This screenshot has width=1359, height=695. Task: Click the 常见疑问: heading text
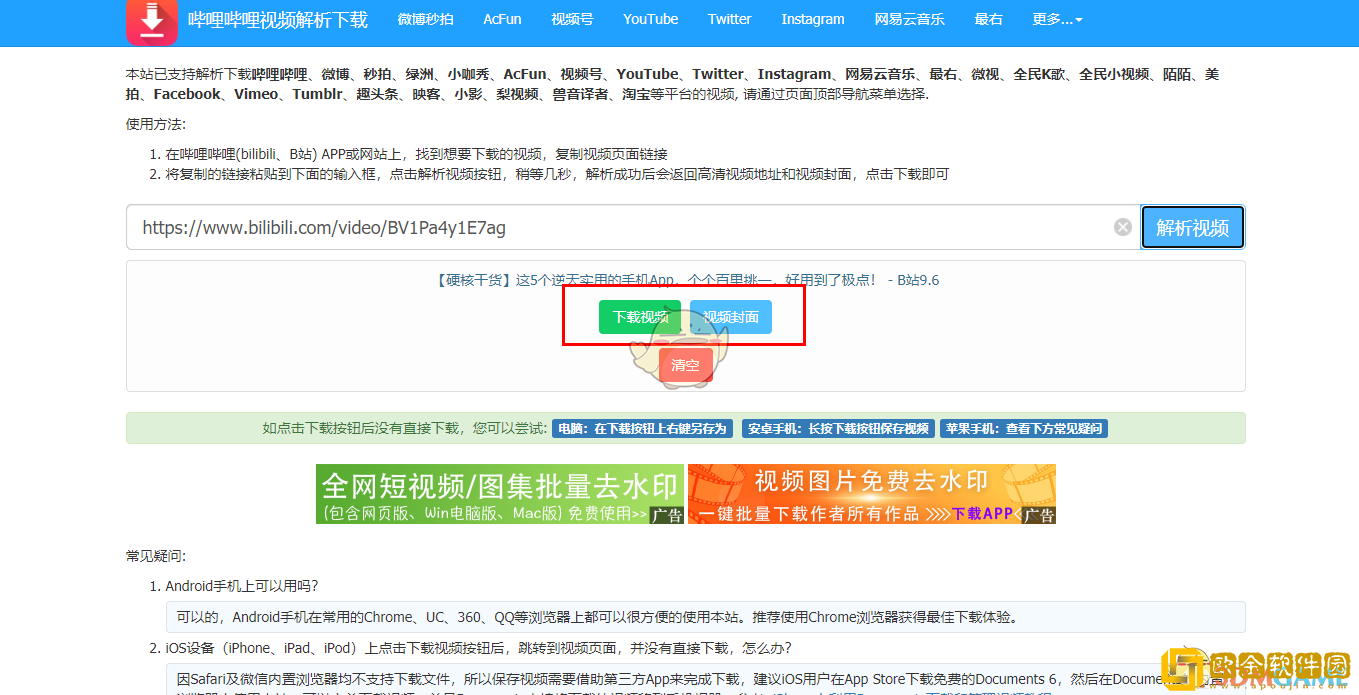(156, 556)
